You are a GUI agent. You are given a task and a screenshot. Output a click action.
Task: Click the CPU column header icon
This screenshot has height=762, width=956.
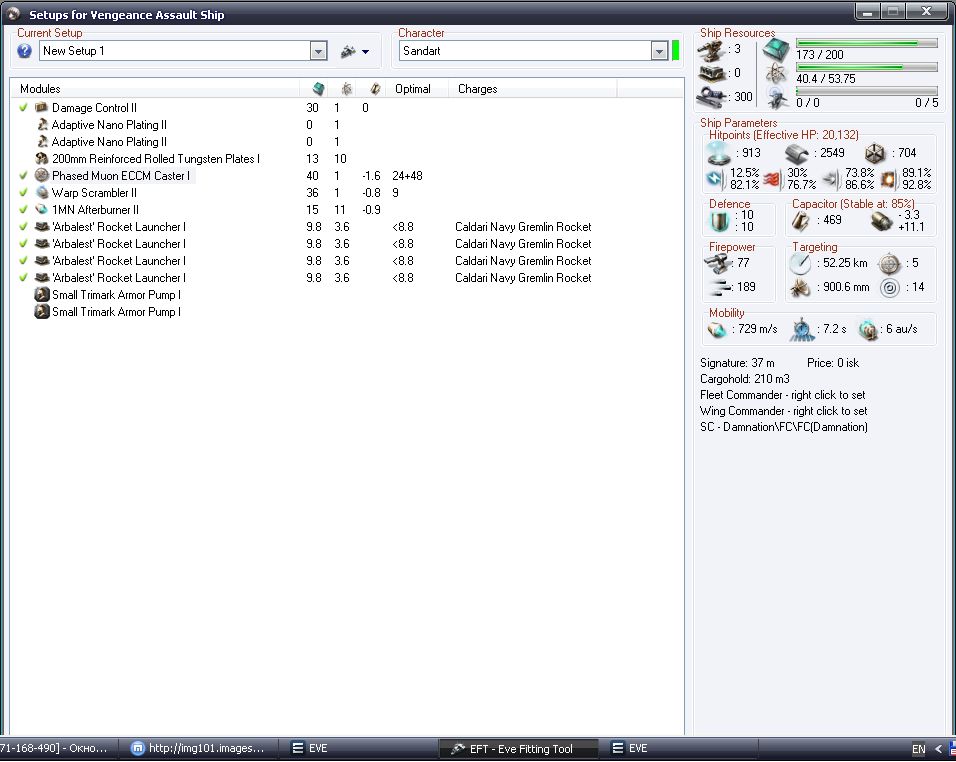(318, 89)
